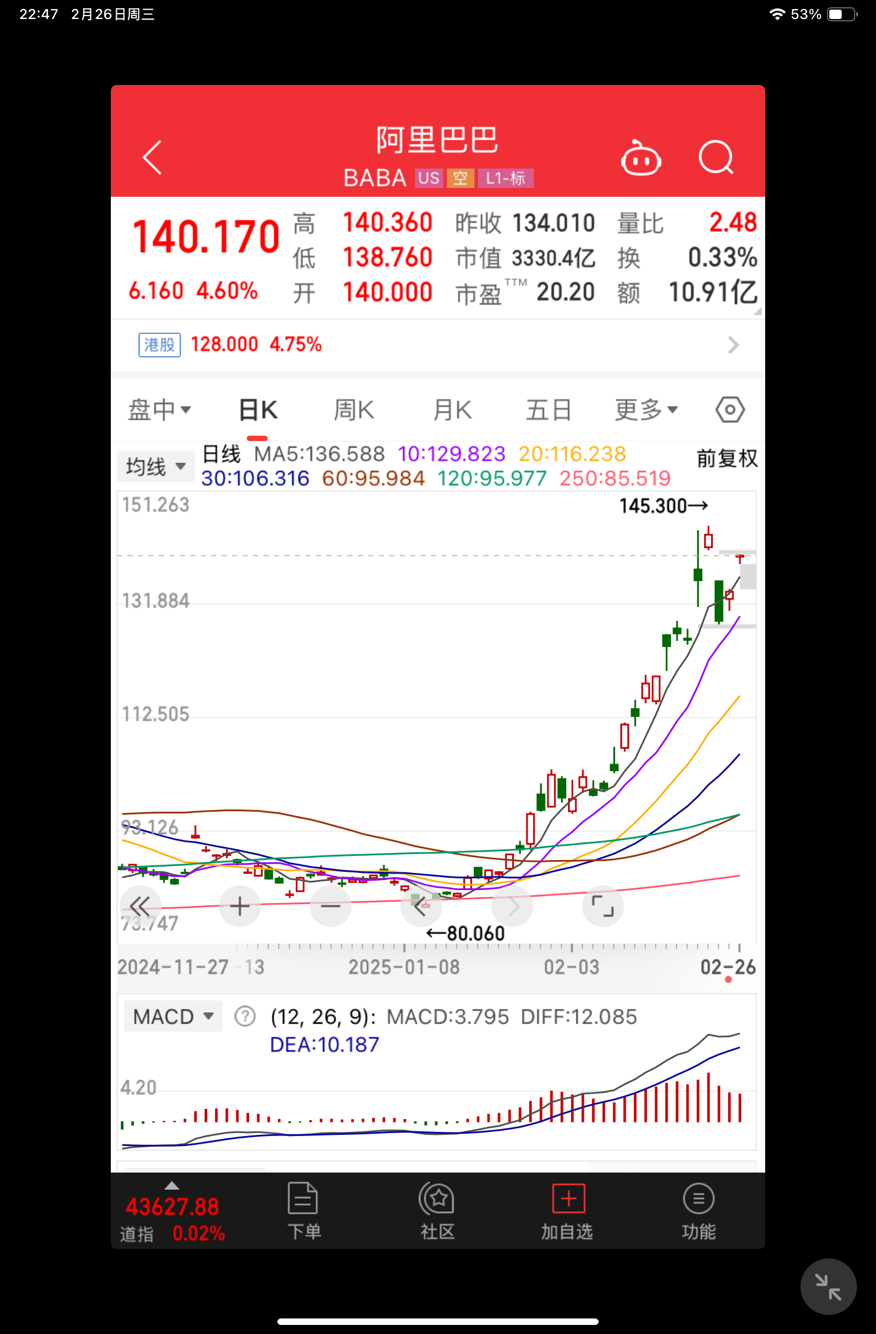Tap the 市盈 20.20 value

pos(565,293)
